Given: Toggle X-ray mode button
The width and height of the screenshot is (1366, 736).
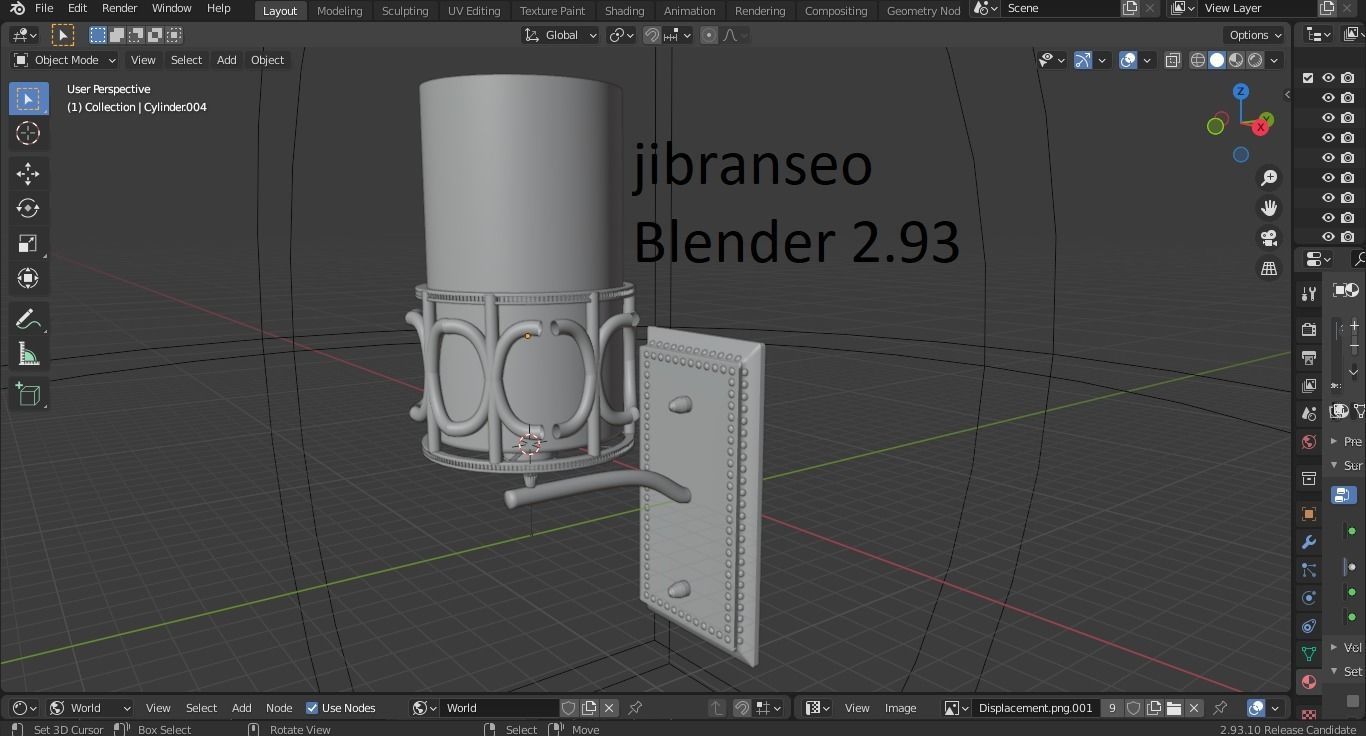Looking at the screenshot, I should tap(1173, 60).
